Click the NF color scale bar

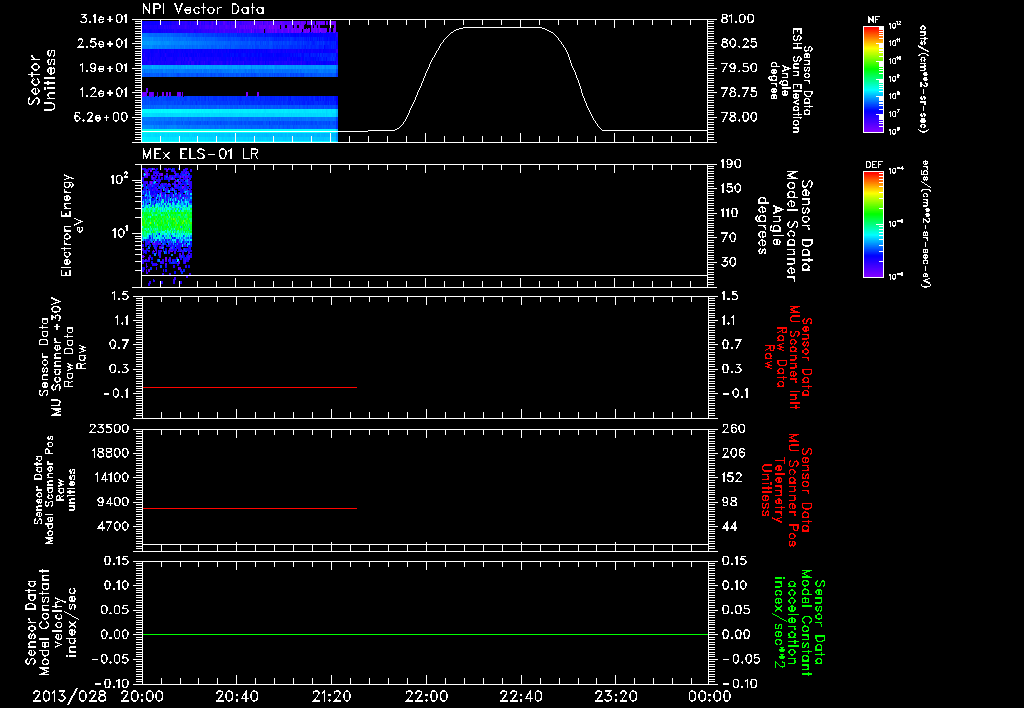tap(874, 78)
